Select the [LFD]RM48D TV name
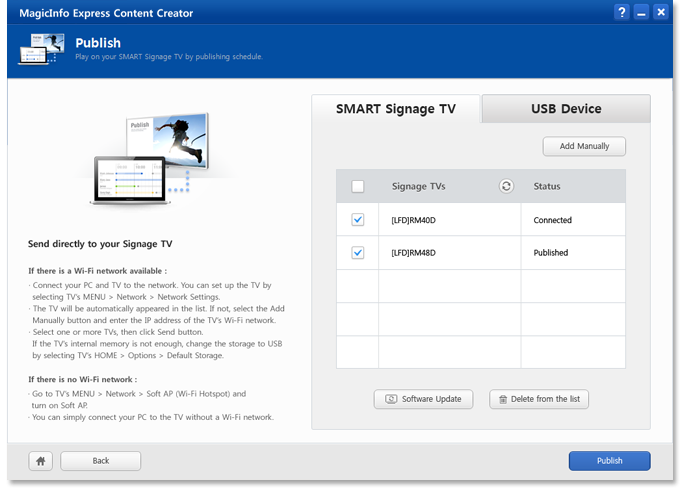 413,253
